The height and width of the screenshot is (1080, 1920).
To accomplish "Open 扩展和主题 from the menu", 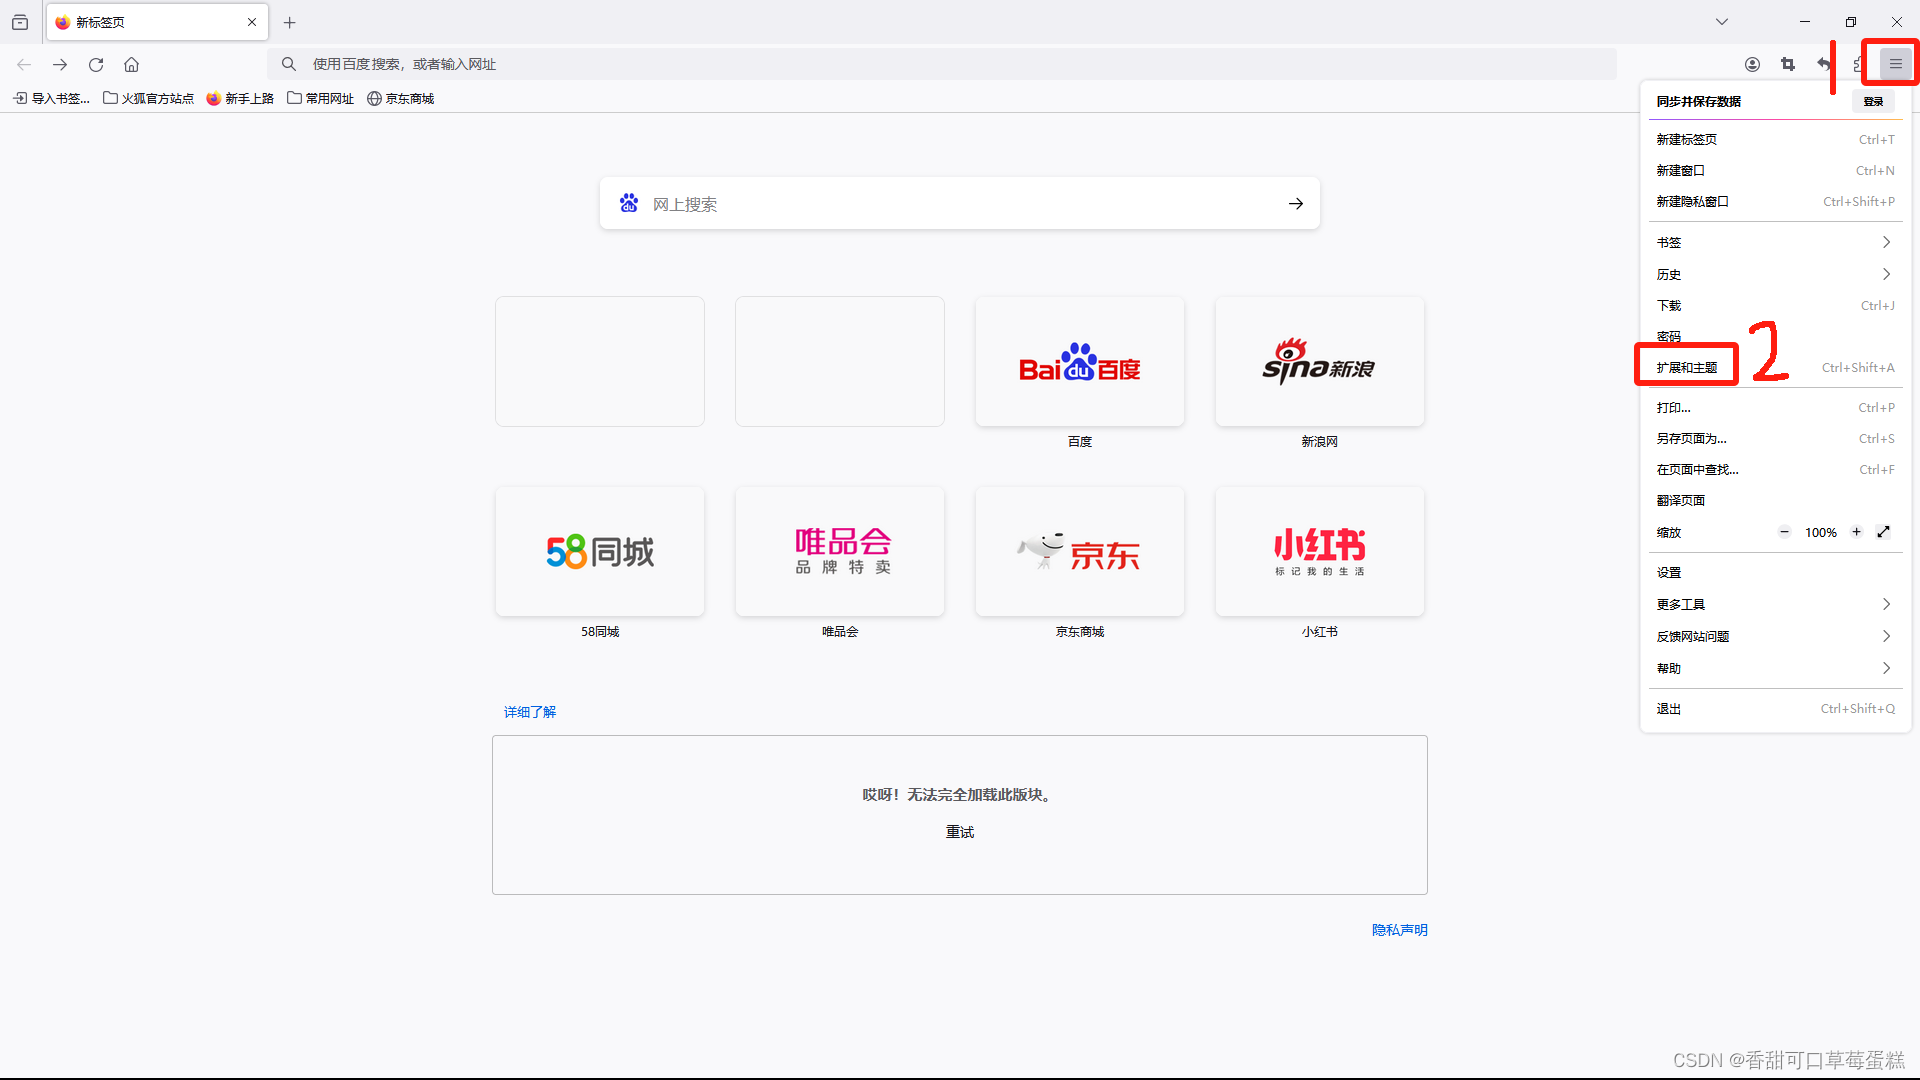I will coord(1775,367).
